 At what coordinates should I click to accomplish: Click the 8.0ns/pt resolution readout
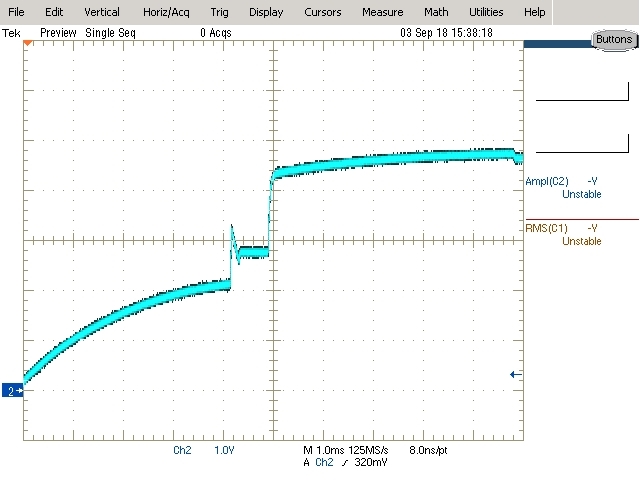tap(428, 450)
